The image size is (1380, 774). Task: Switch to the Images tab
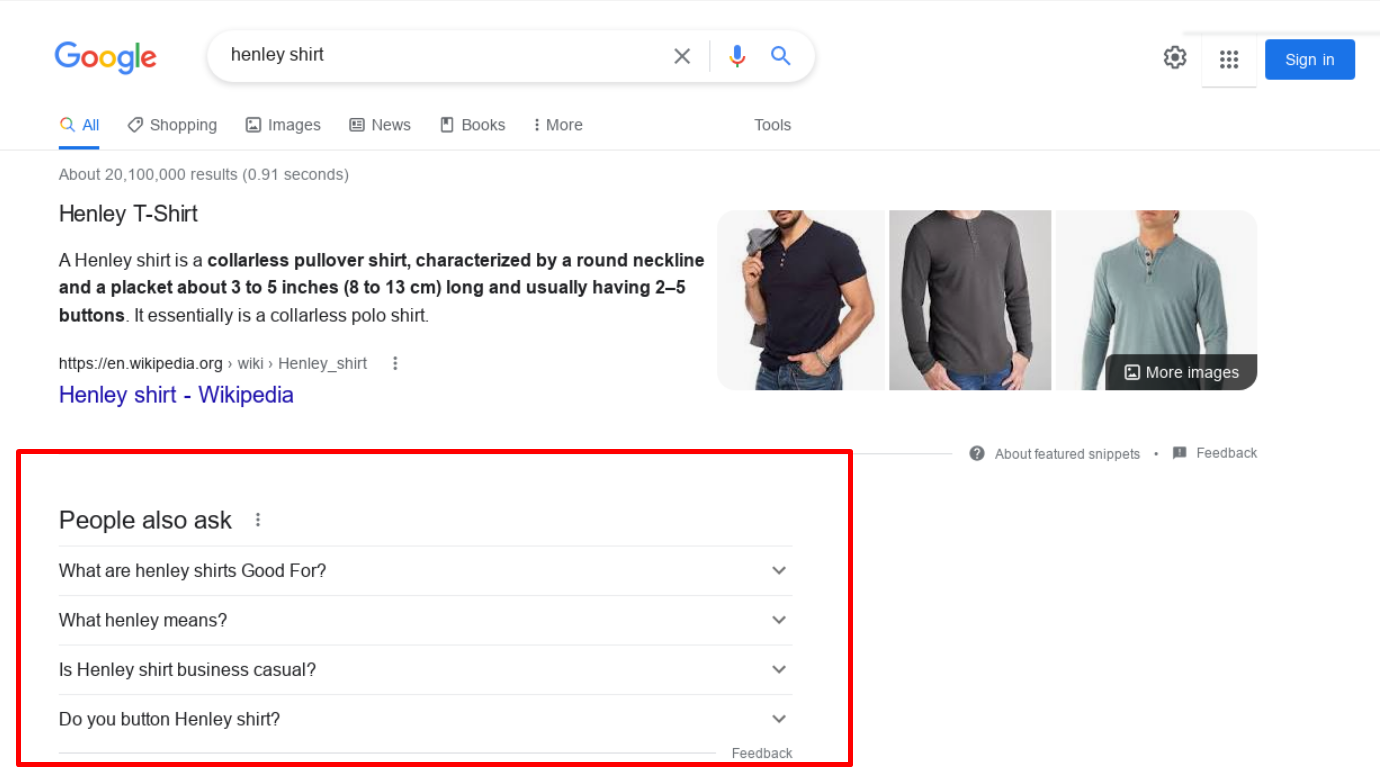[x=283, y=124]
